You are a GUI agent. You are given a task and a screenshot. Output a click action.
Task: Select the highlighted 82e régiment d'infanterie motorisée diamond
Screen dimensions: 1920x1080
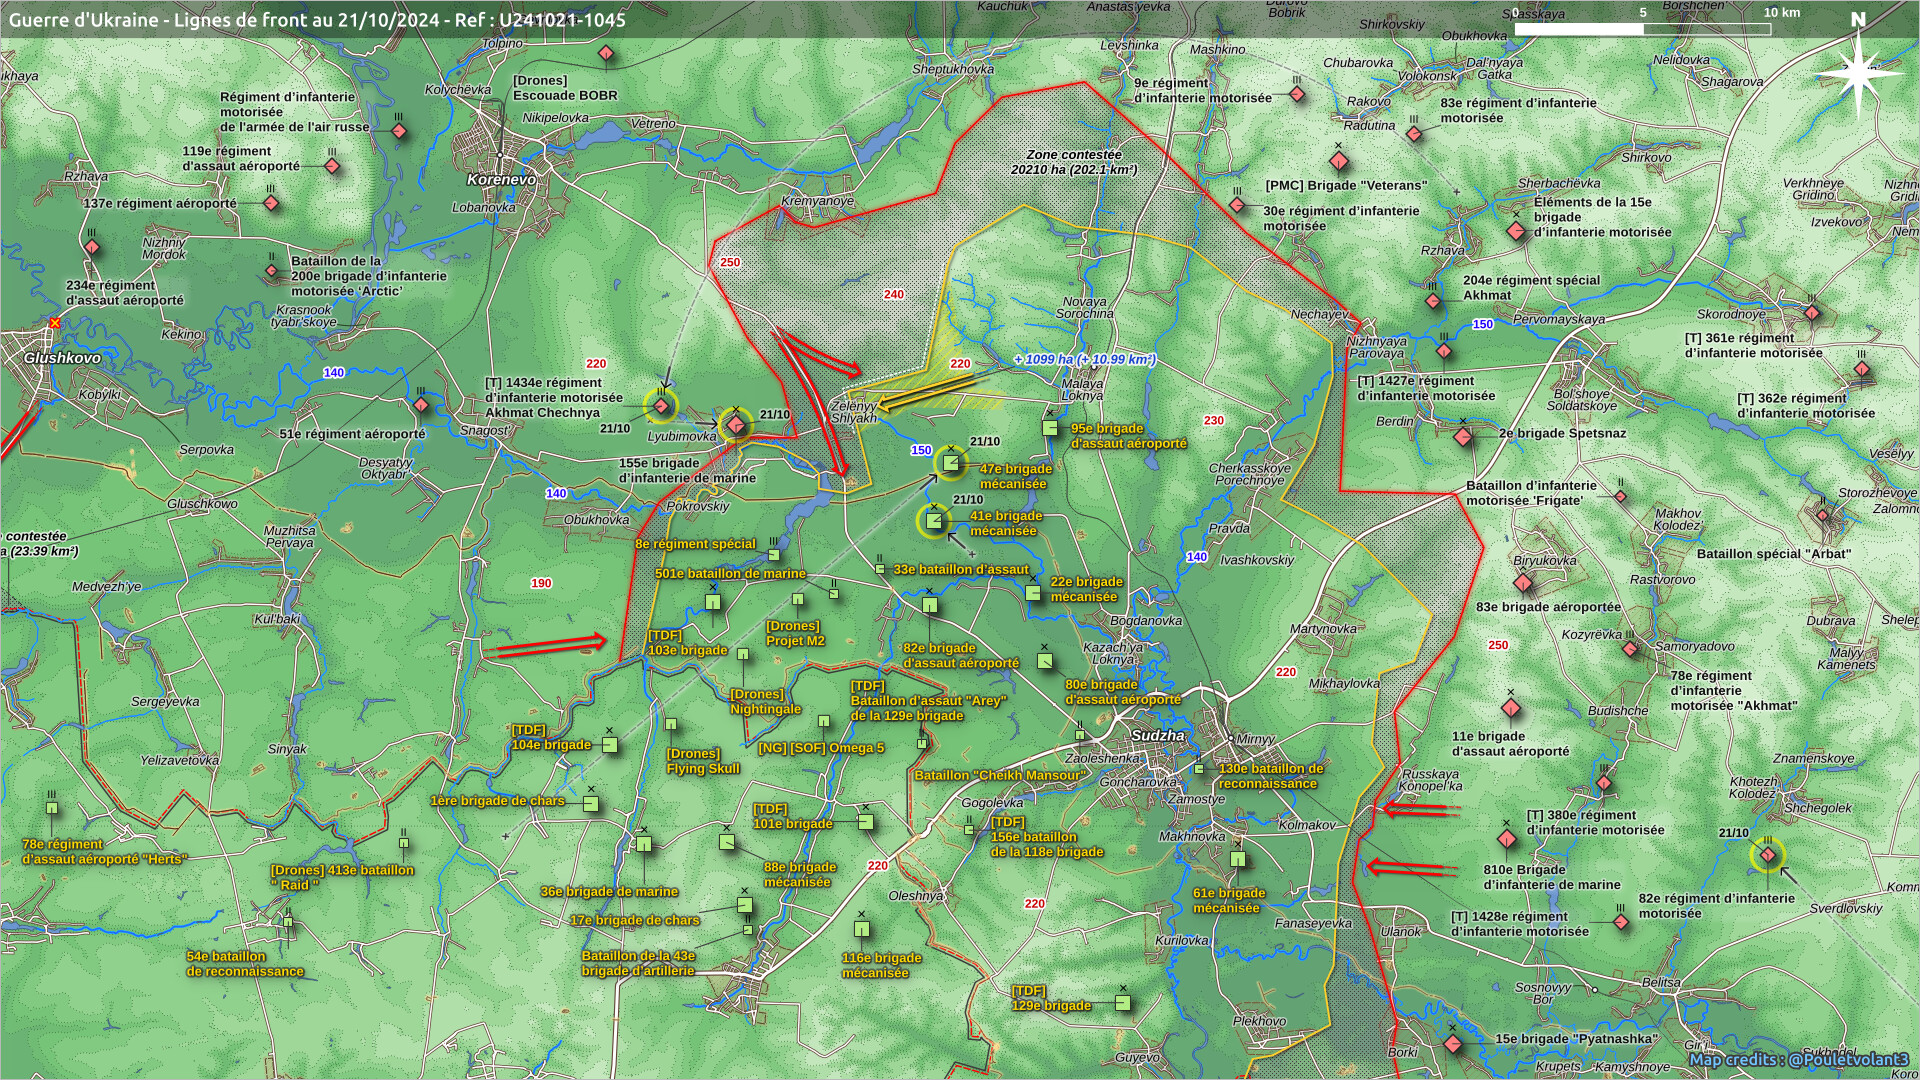[x=1768, y=855]
